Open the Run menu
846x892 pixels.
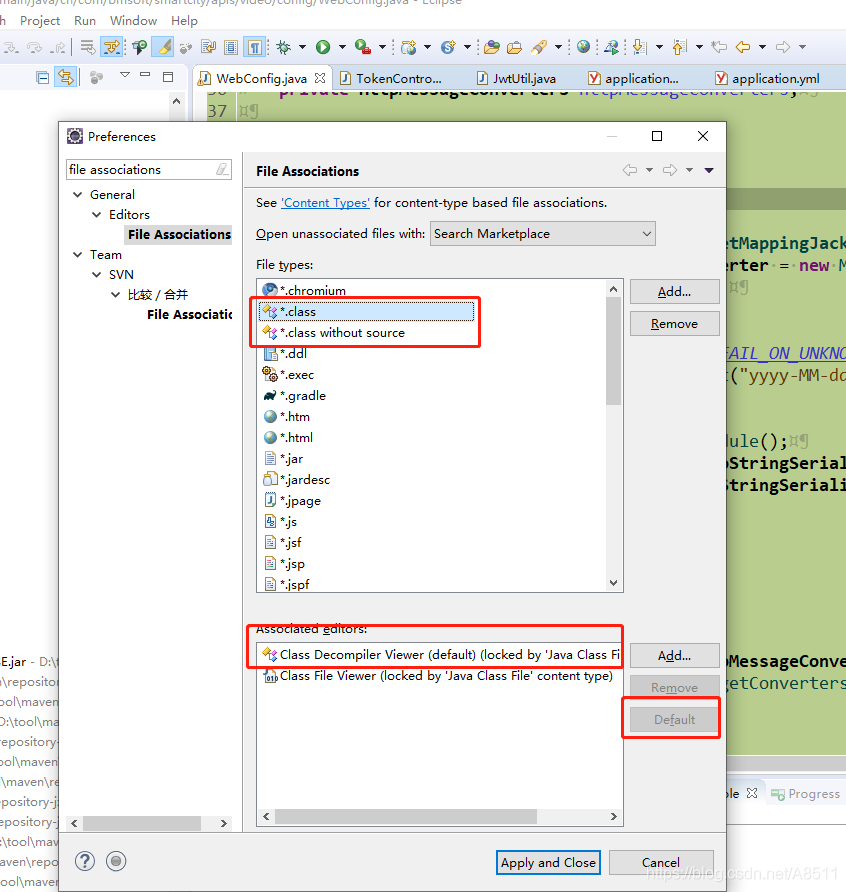click(85, 21)
